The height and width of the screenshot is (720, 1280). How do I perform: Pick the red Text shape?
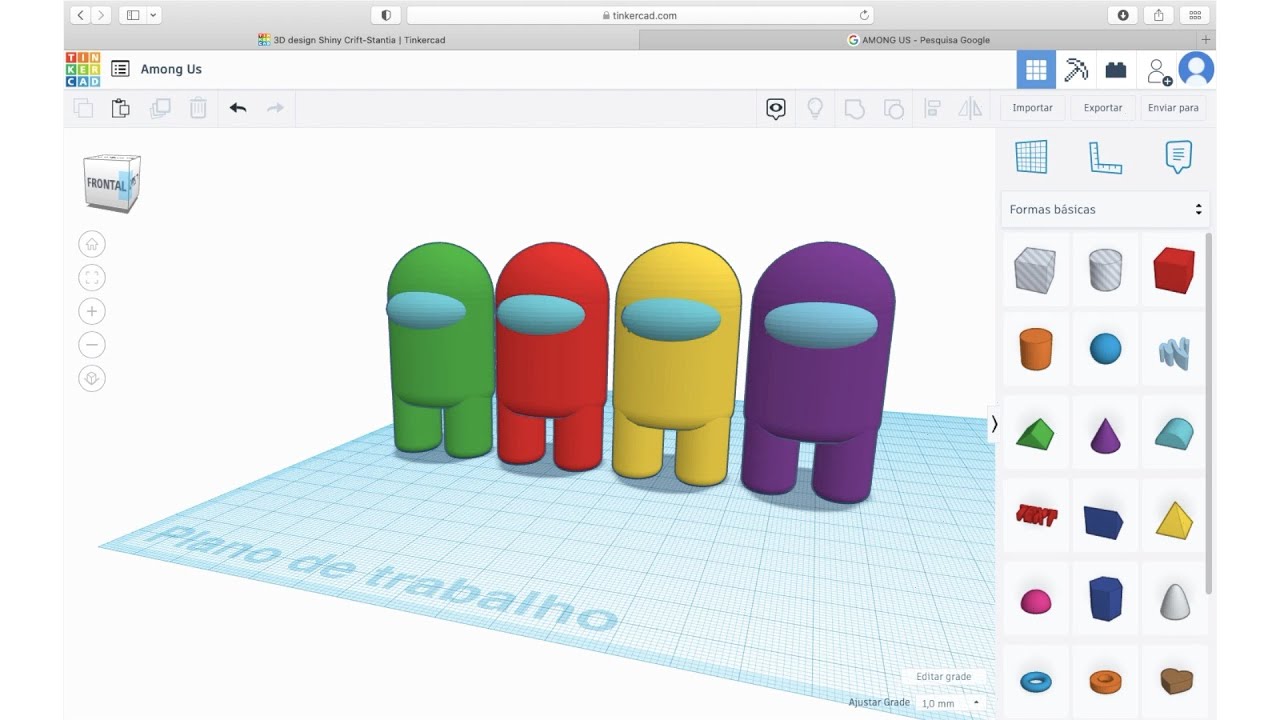coord(1036,516)
